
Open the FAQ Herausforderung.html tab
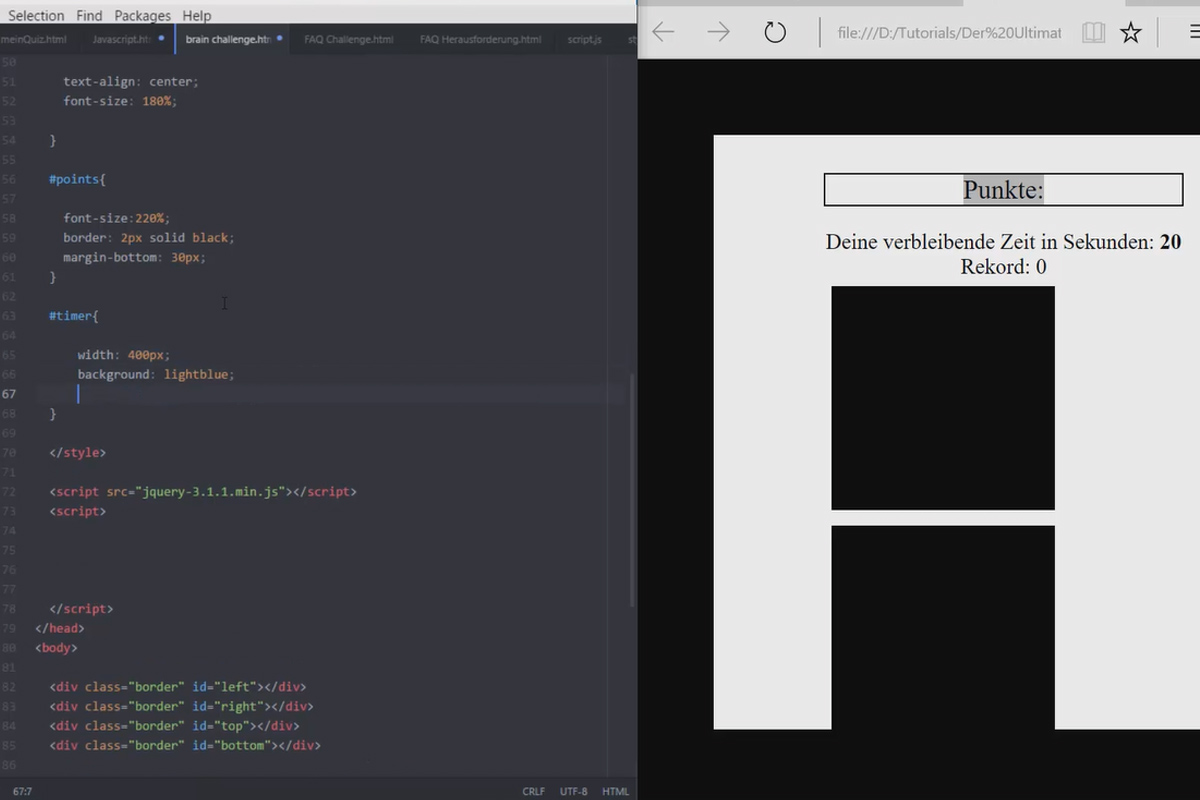(x=481, y=39)
